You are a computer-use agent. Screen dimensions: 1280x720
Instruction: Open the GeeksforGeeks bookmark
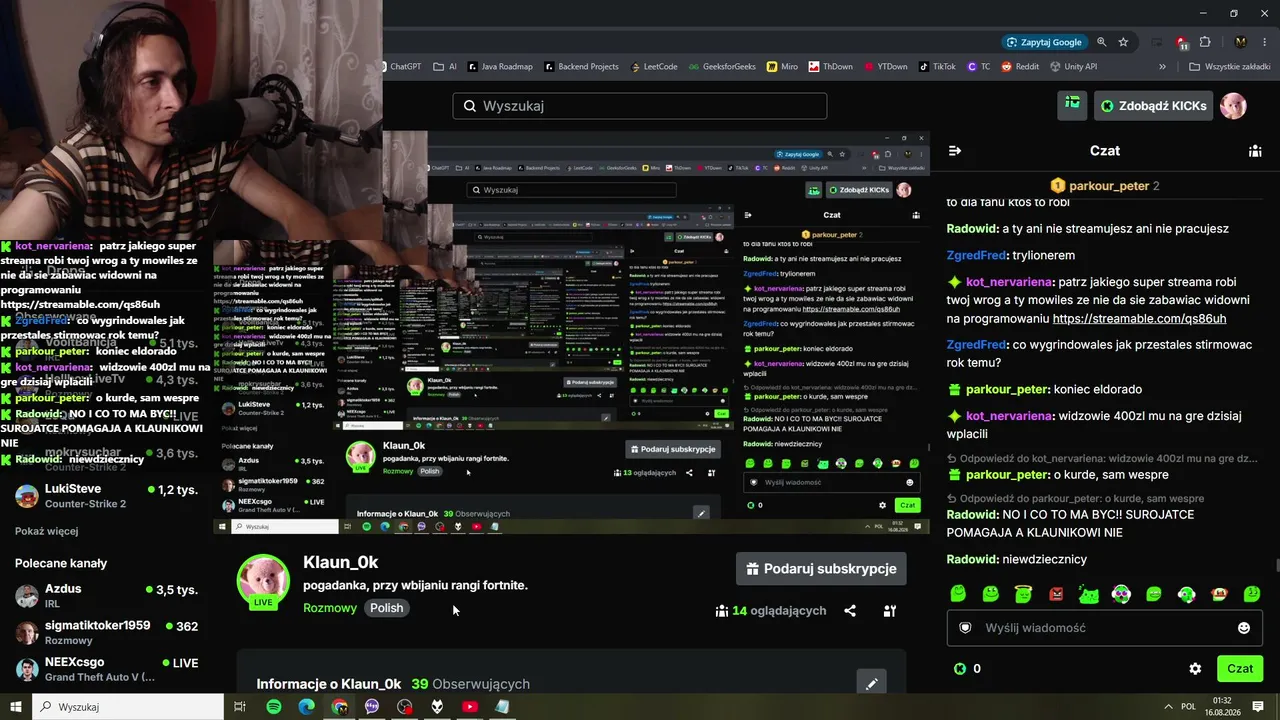[x=721, y=67]
